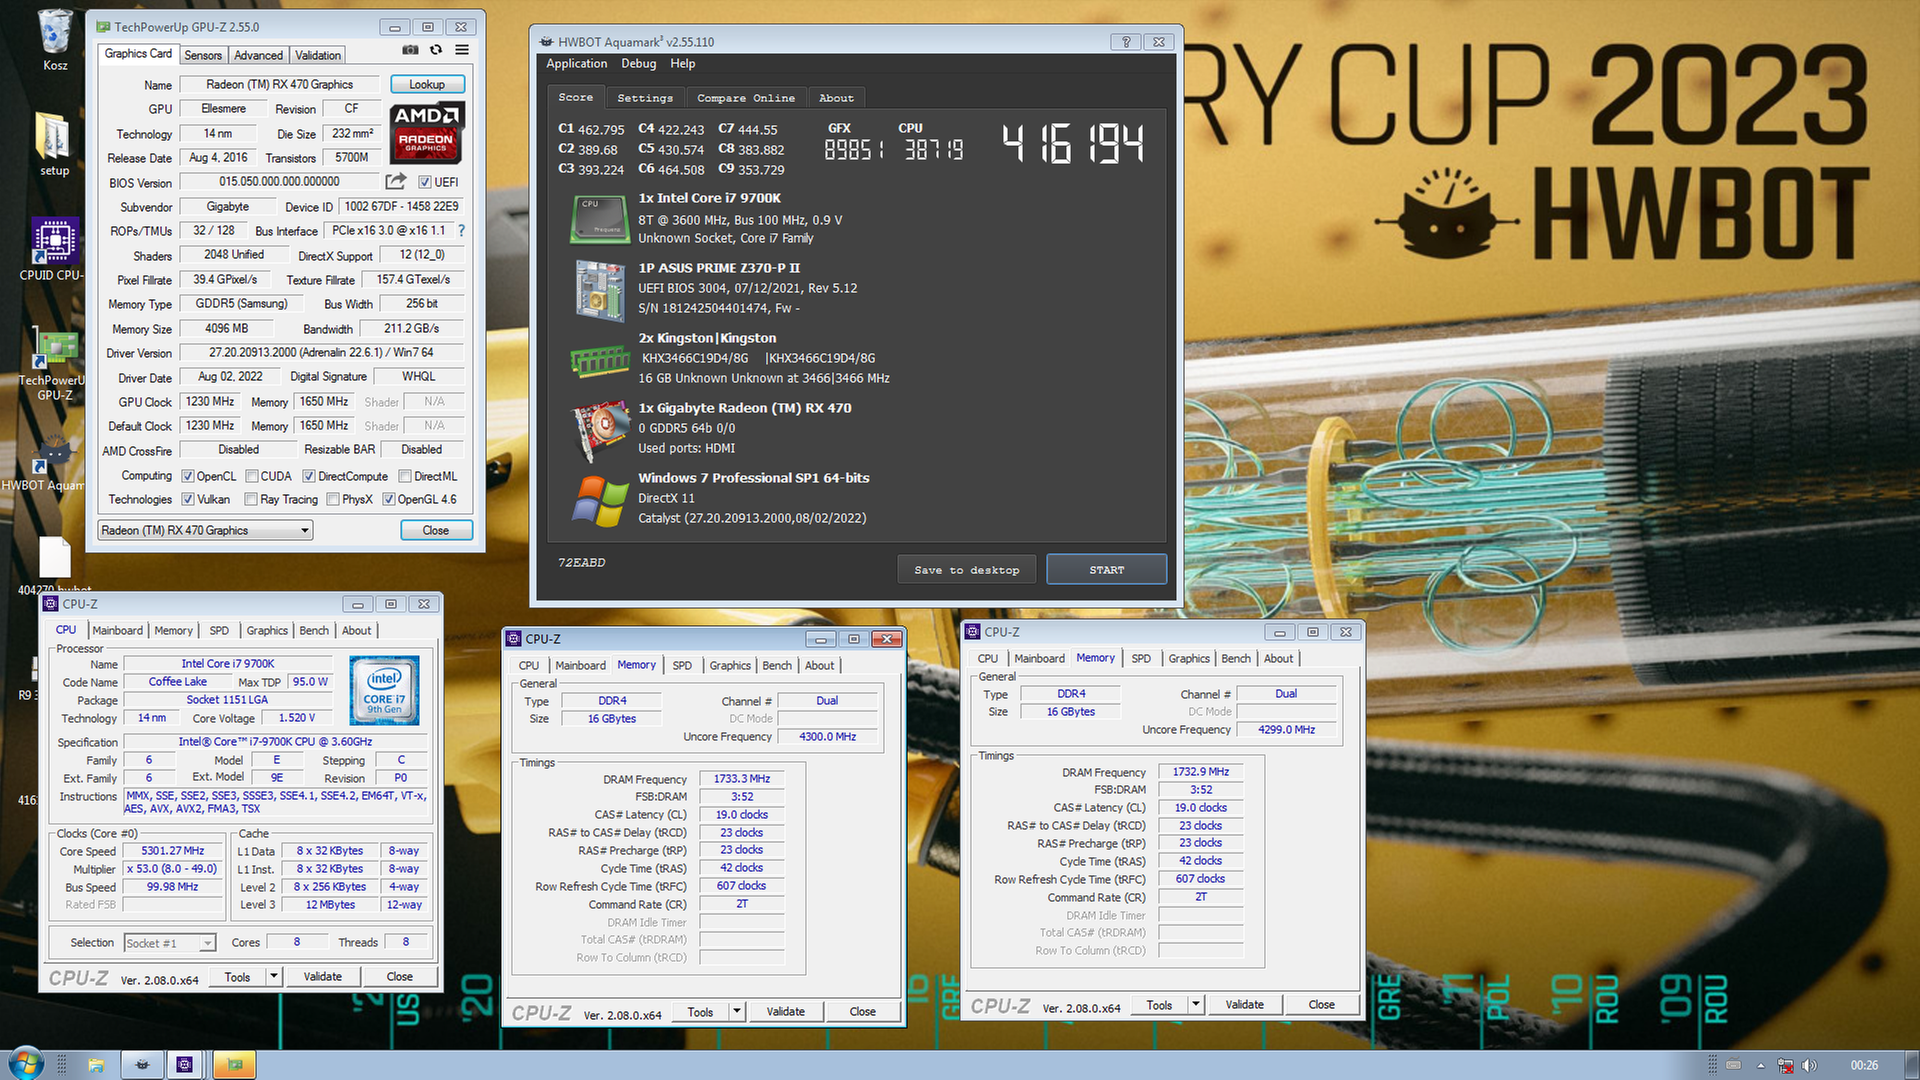The width and height of the screenshot is (1920, 1080).
Task: Click the network status tray icon
Action: coord(1785,1066)
